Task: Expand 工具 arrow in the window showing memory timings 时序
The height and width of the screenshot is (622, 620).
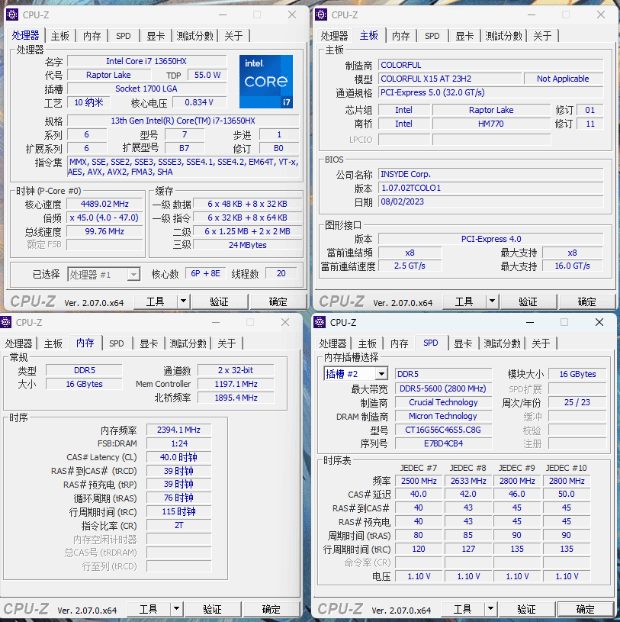Action: point(176,608)
